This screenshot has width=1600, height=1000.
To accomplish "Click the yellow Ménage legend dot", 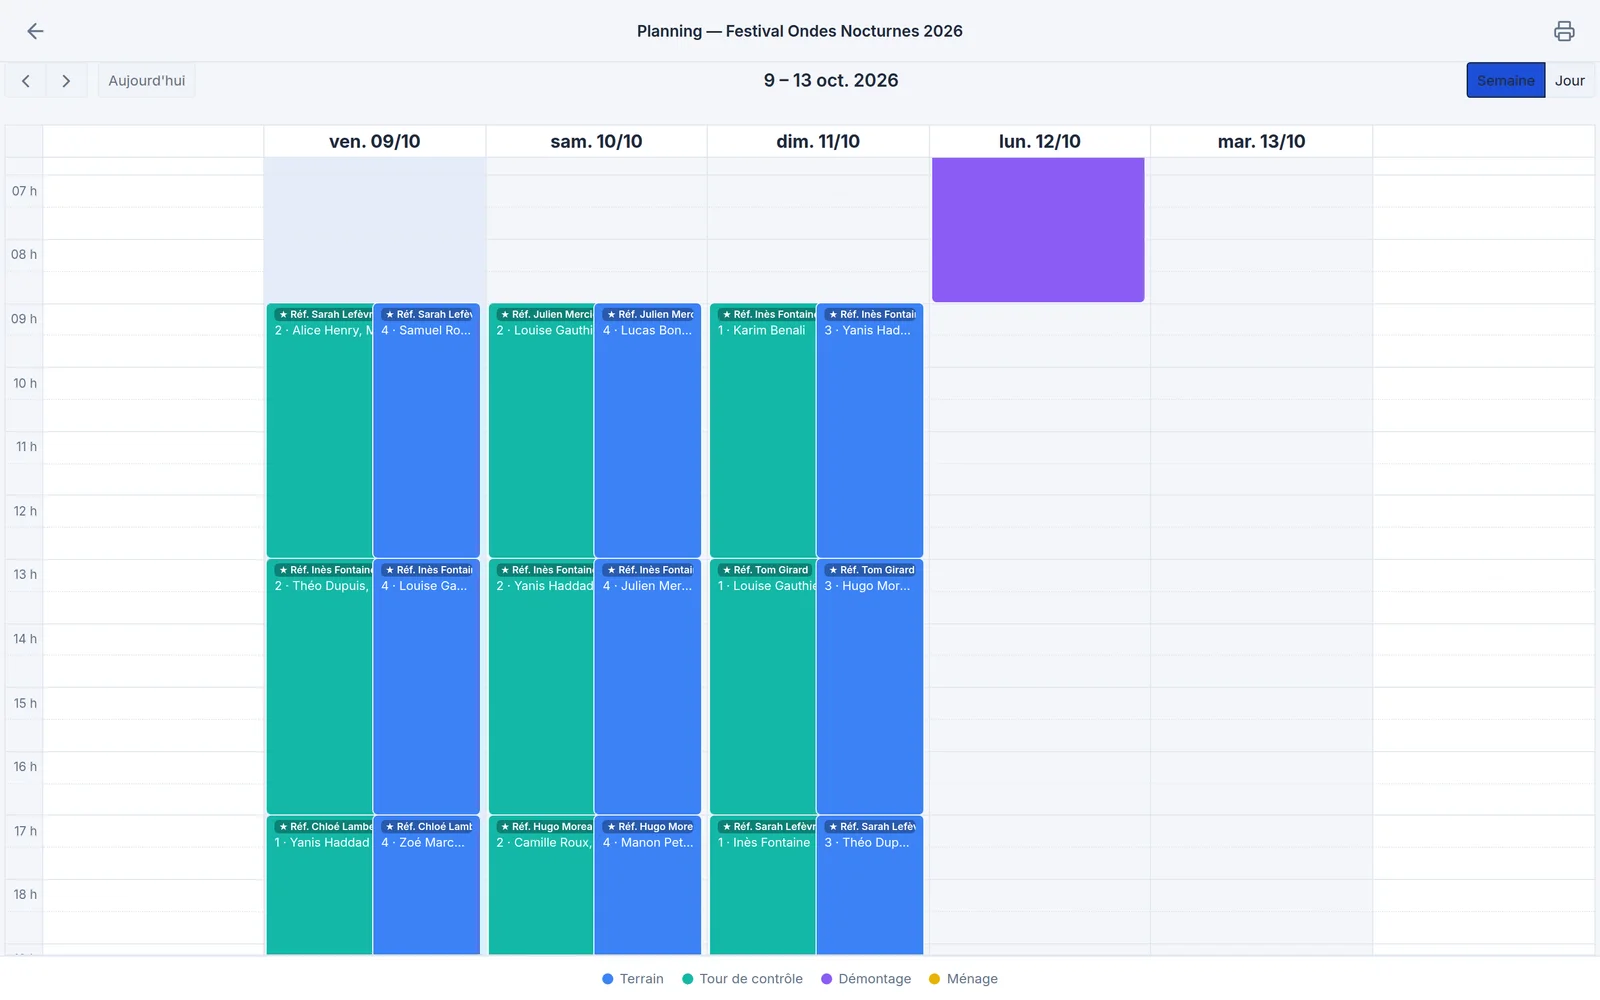I will pyautogui.click(x=935, y=979).
